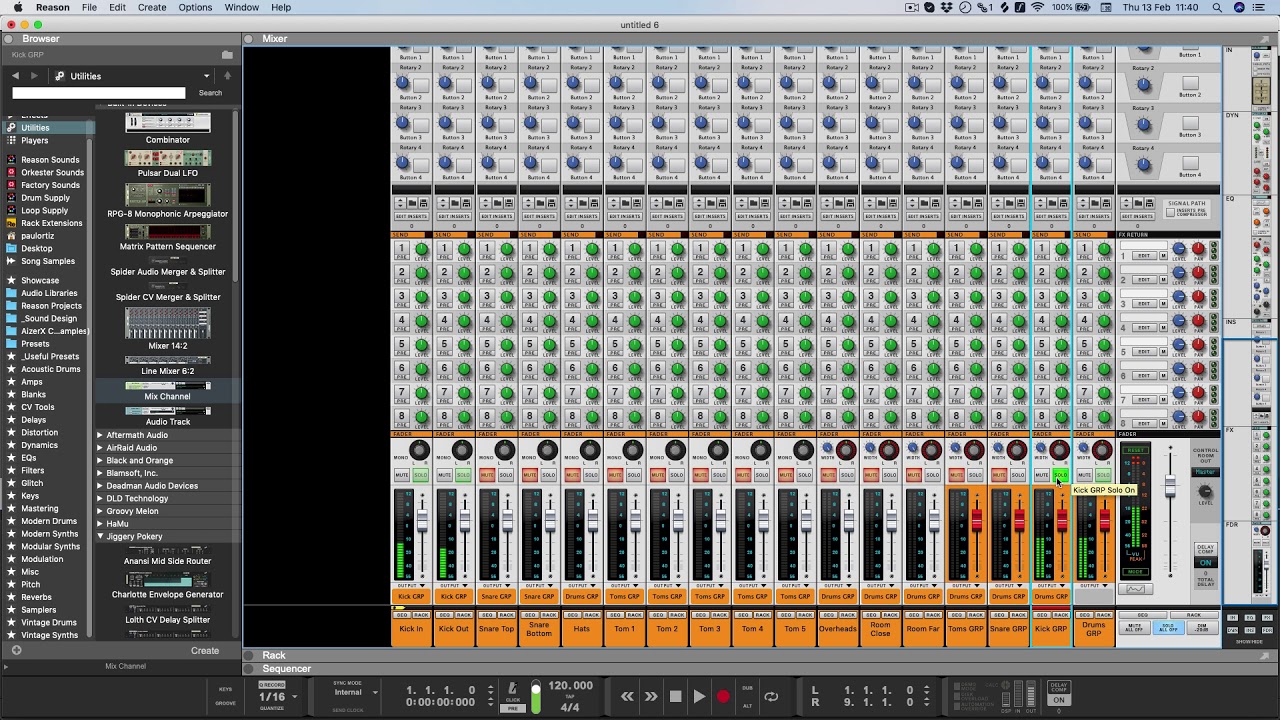Open Sync Mode Internal dropdown

click(x=356, y=692)
